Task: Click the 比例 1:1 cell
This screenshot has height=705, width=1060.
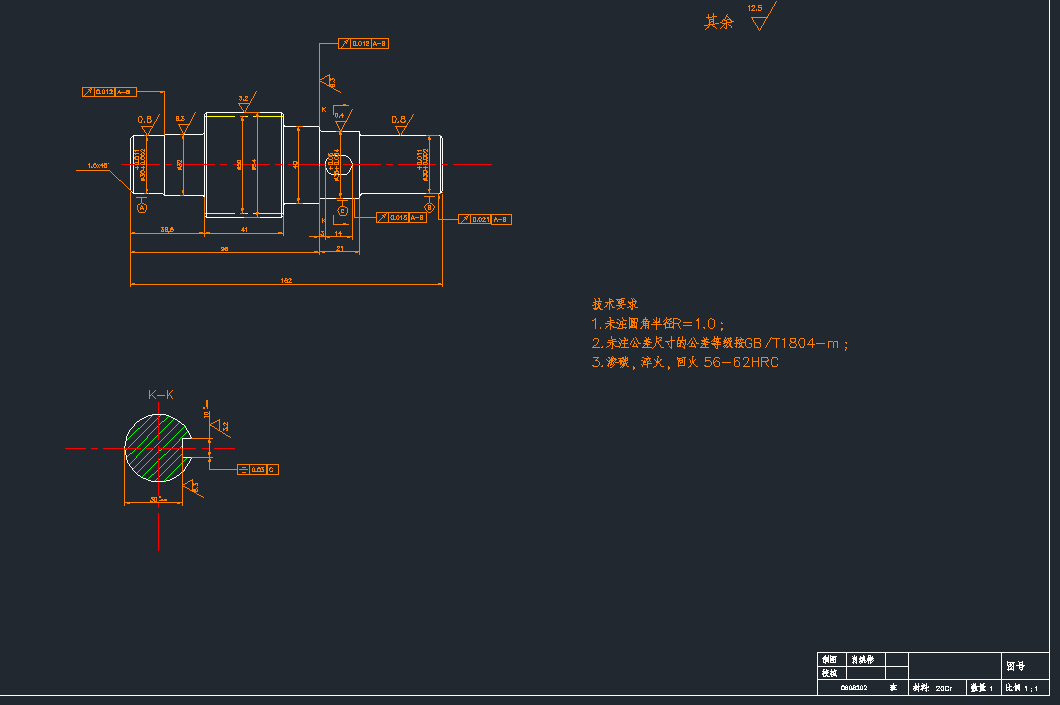Action: (x=1024, y=688)
